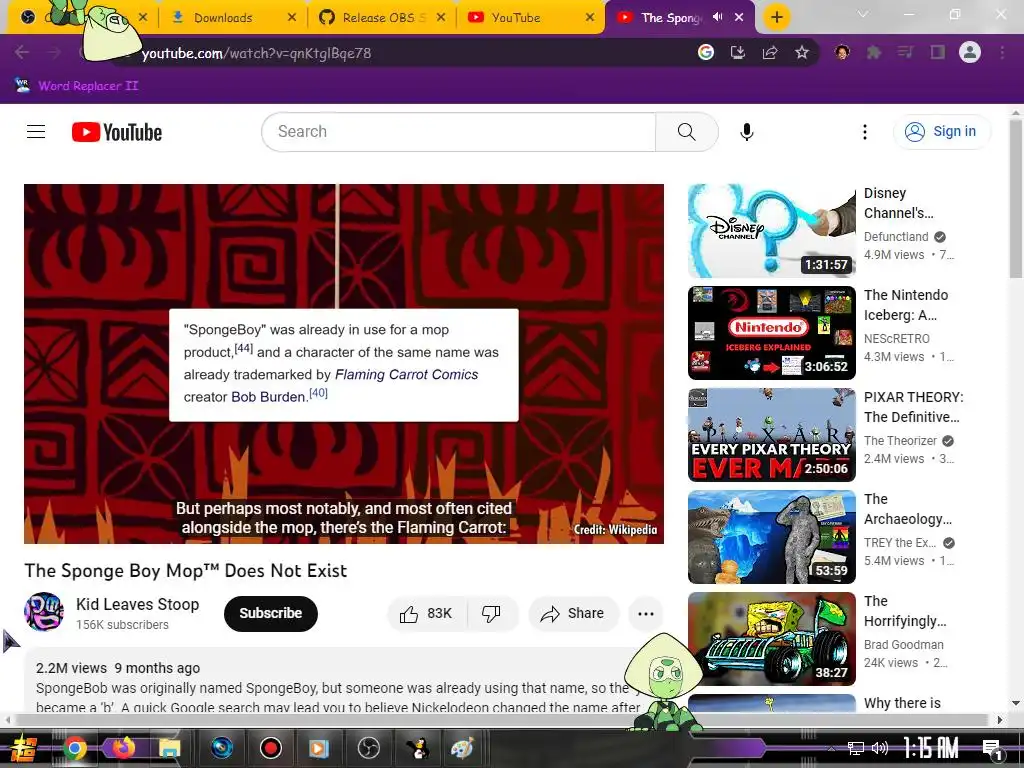The height and width of the screenshot is (768, 1024).
Task: Open the Start menu on taskbar
Action: (x=23, y=748)
